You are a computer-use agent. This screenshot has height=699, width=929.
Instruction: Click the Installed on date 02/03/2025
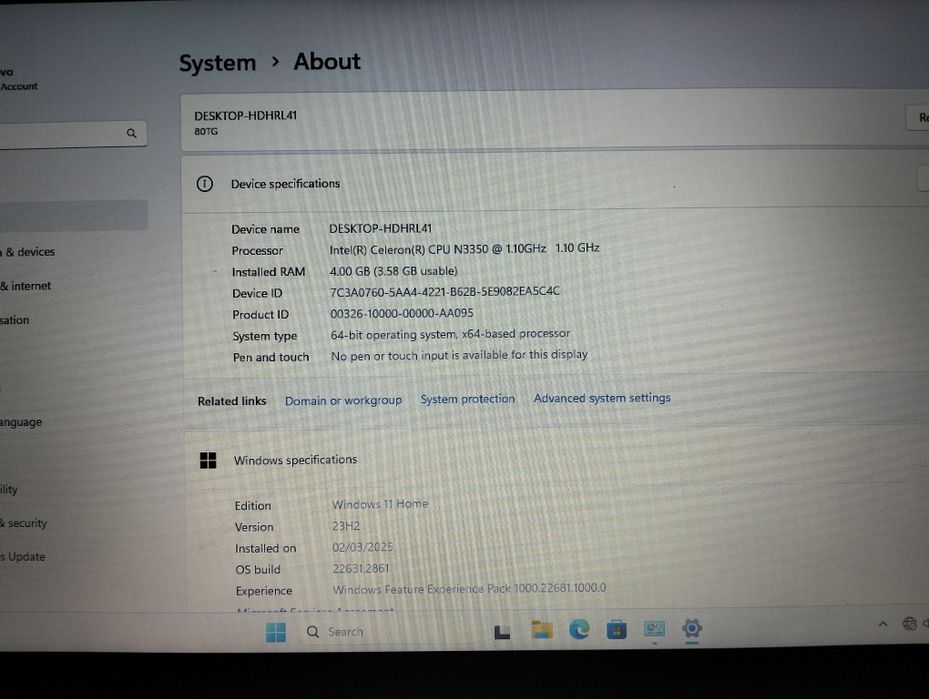[363, 547]
